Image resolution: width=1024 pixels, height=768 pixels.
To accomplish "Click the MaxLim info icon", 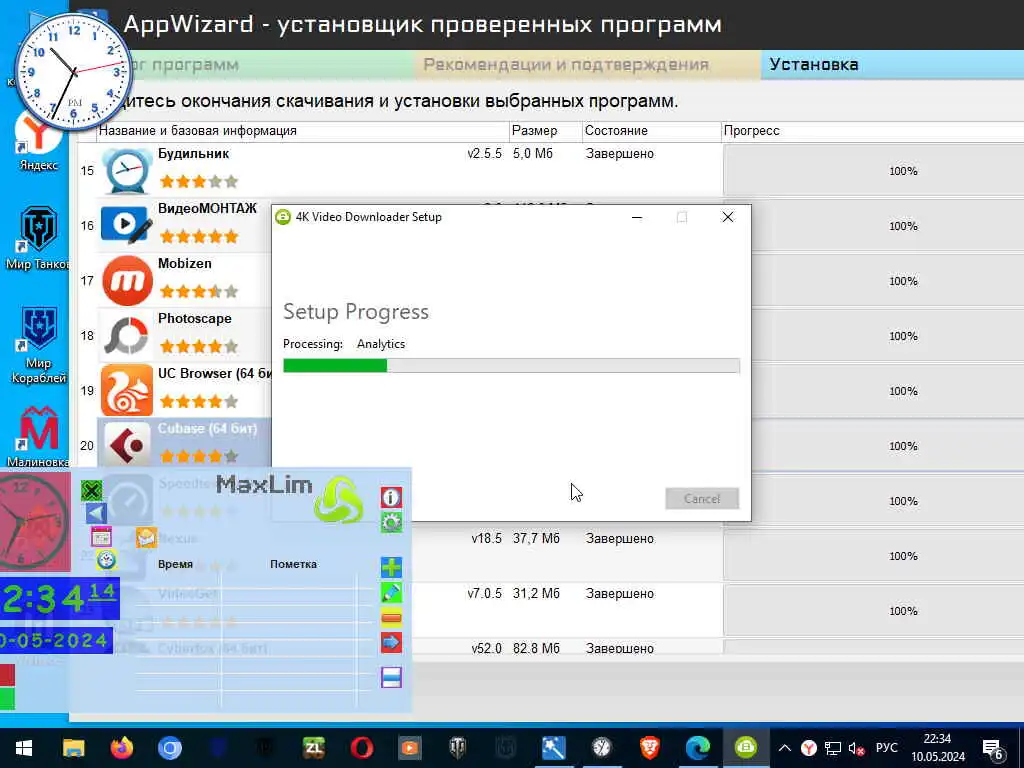I will click(391, 498).
